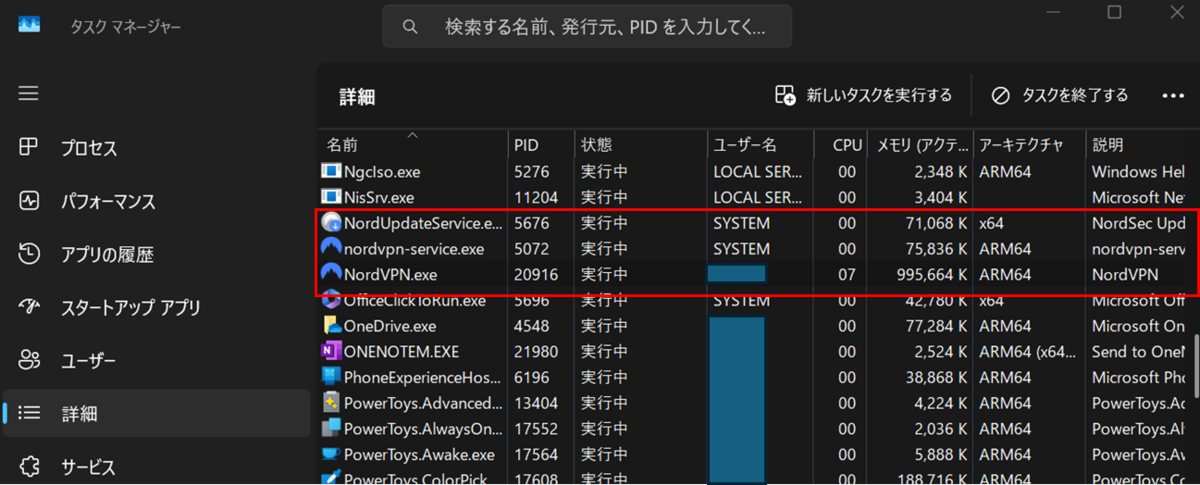Click the PowerToys.Awake.exe name text
The width and height of the screenshot is (1200, 485).
tap(419, 455)
